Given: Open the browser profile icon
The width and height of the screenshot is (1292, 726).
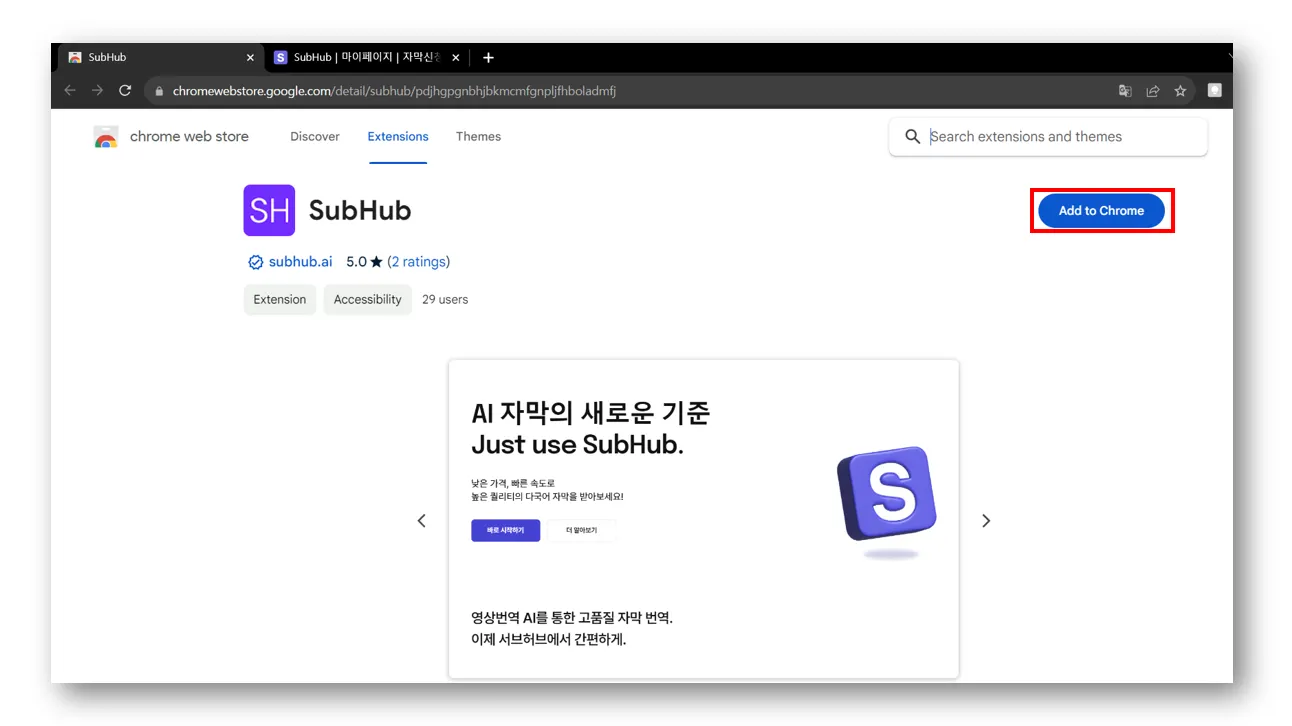Looking at the screenshot, I should point(1215,90).
